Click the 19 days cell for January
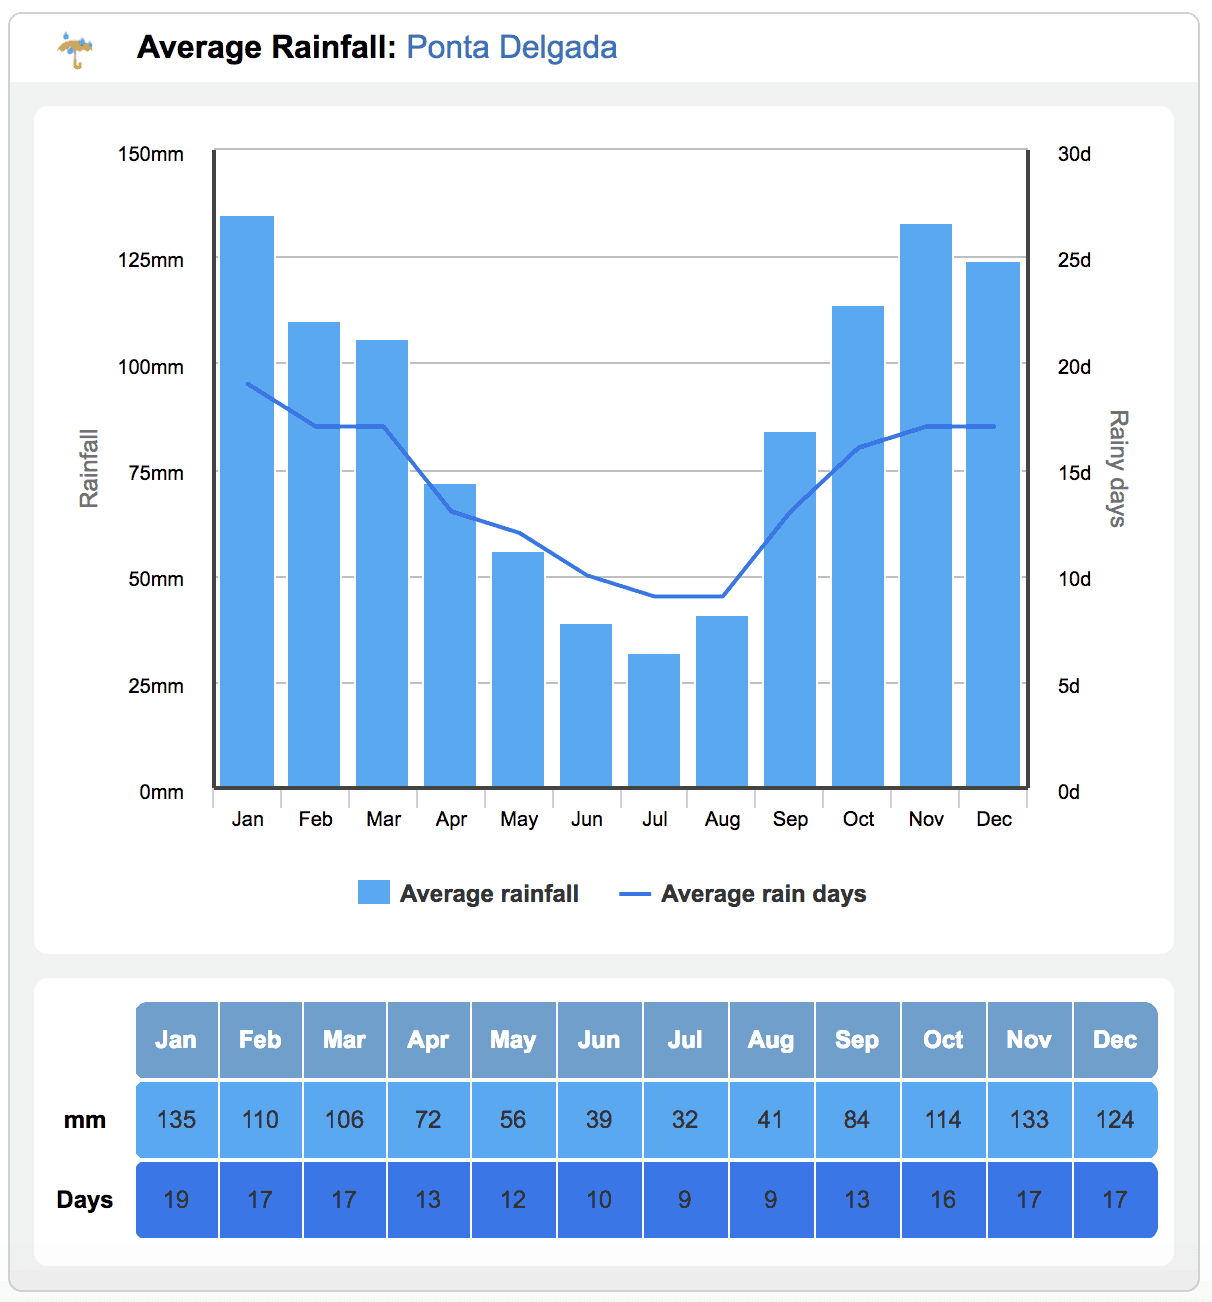The image size is (1212, 1302). [x=177, y=1200]
